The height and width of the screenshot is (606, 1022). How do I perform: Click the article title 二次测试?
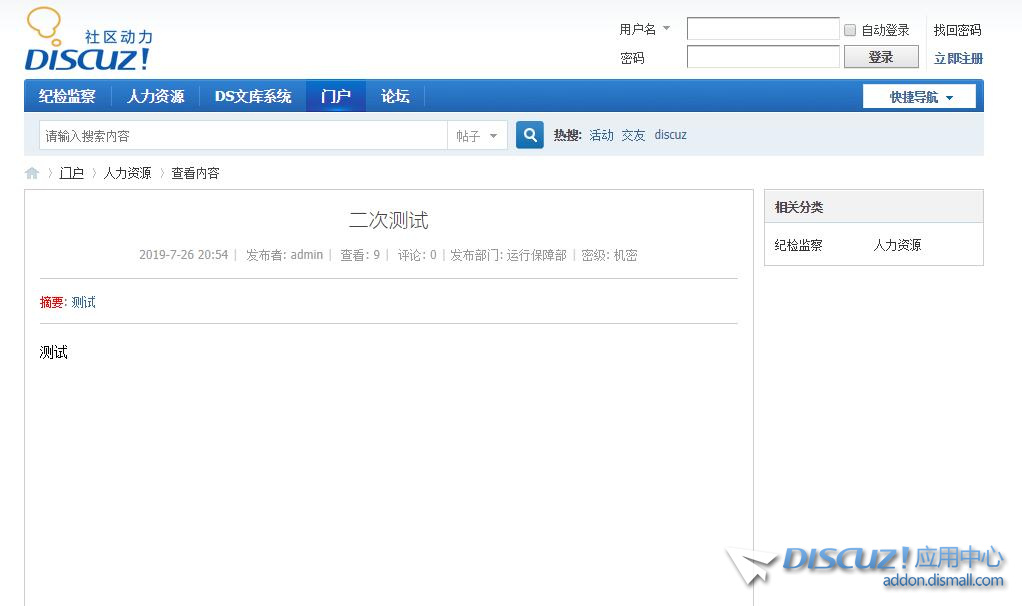tap(388, 220)
